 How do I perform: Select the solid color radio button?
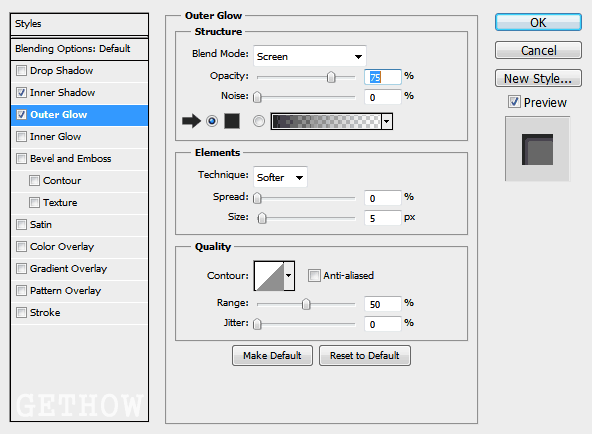pyautogui.click(x=212, y=121)
